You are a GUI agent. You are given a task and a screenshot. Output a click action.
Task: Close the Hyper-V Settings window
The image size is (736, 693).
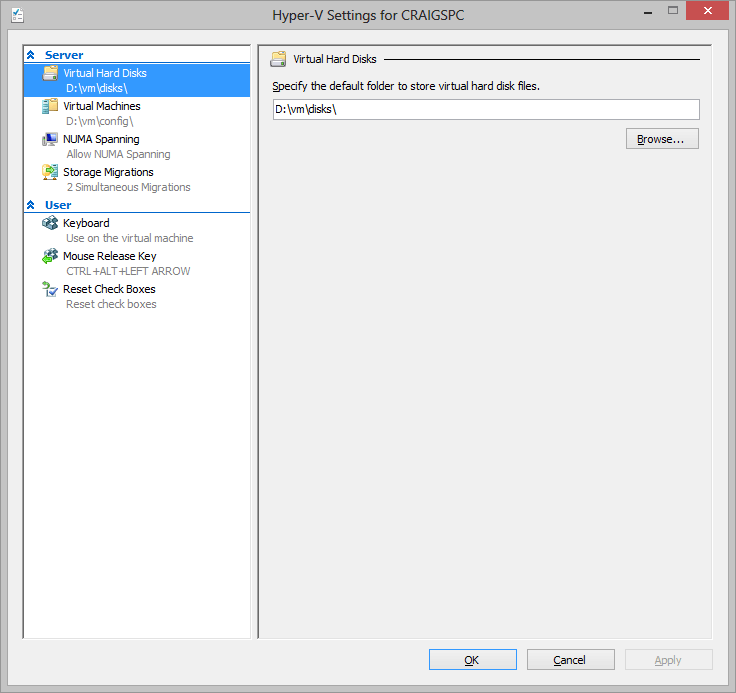pyautogui.click(x=707, y=10)
